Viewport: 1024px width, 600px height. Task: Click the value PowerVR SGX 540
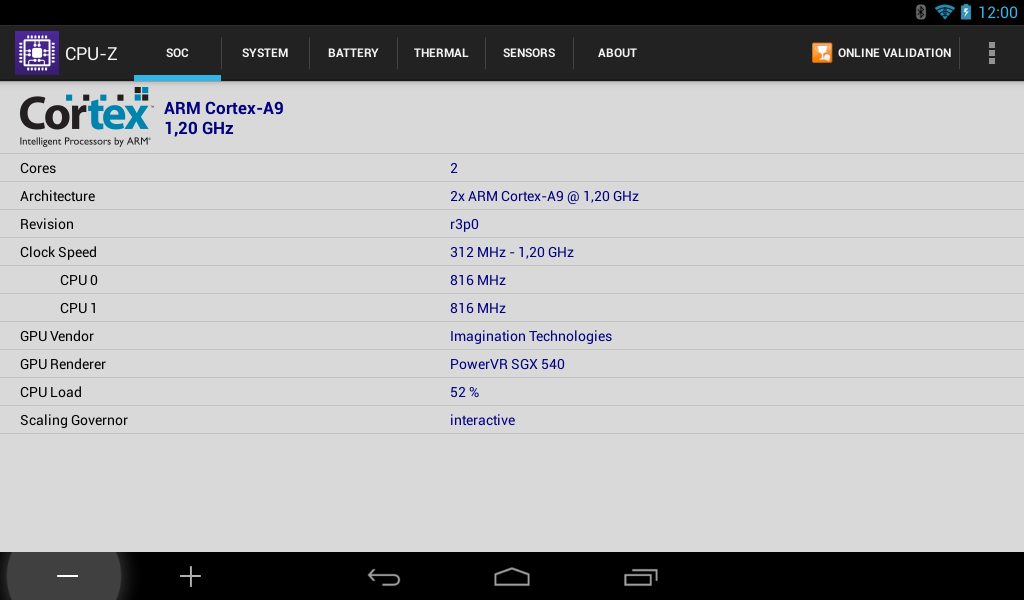(507, 364)
